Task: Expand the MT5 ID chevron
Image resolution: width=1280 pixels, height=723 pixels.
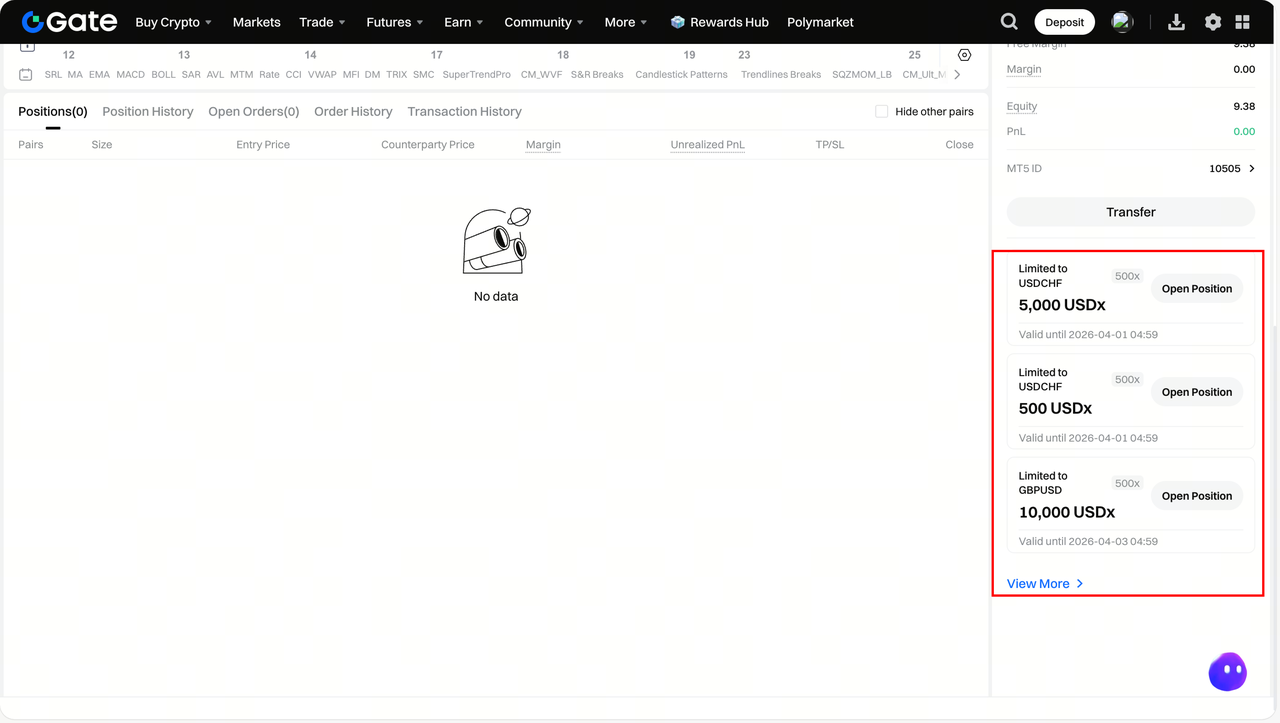Action: (1251, 169)
